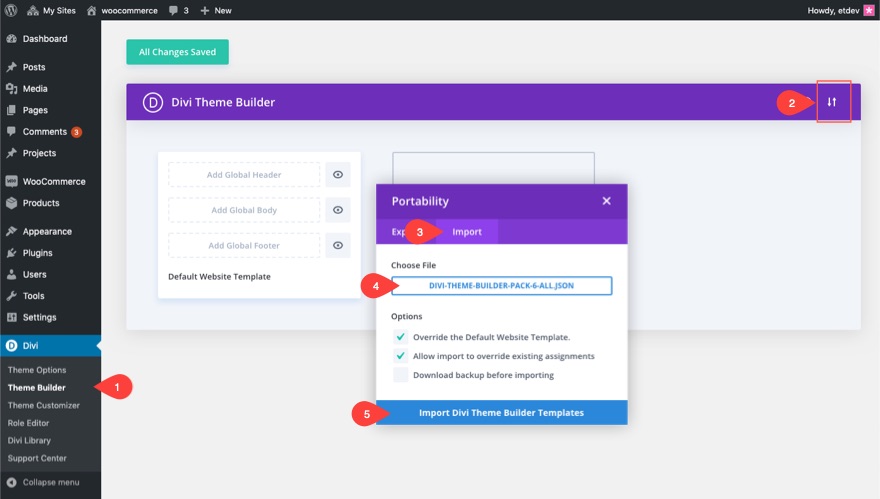Click the Appearance brush icon

(11, 231)
